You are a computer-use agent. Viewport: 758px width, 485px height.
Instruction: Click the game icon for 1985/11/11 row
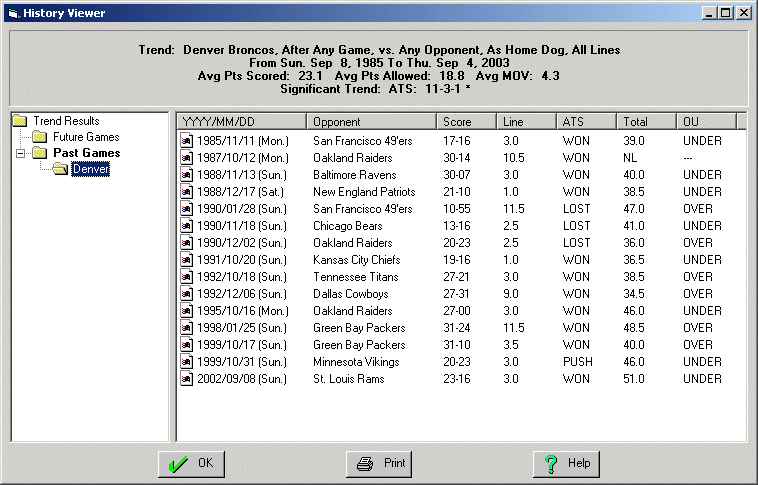click(187, 141)
